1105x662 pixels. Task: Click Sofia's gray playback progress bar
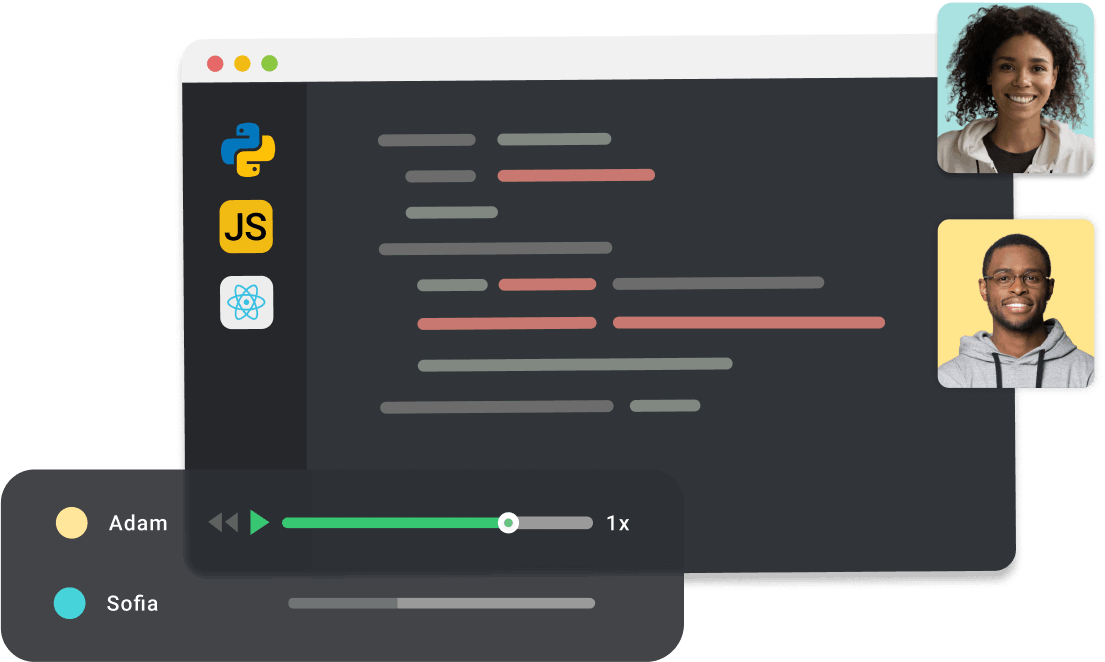click(x=441, y=603)
